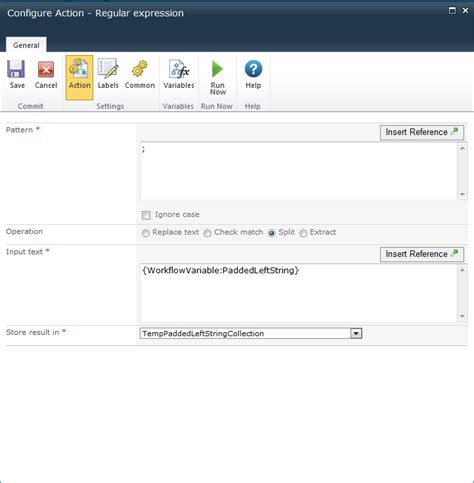This screenshot has height=483, width=474.
Task: Open the Labels settings icon
Action: click(108, 69)
